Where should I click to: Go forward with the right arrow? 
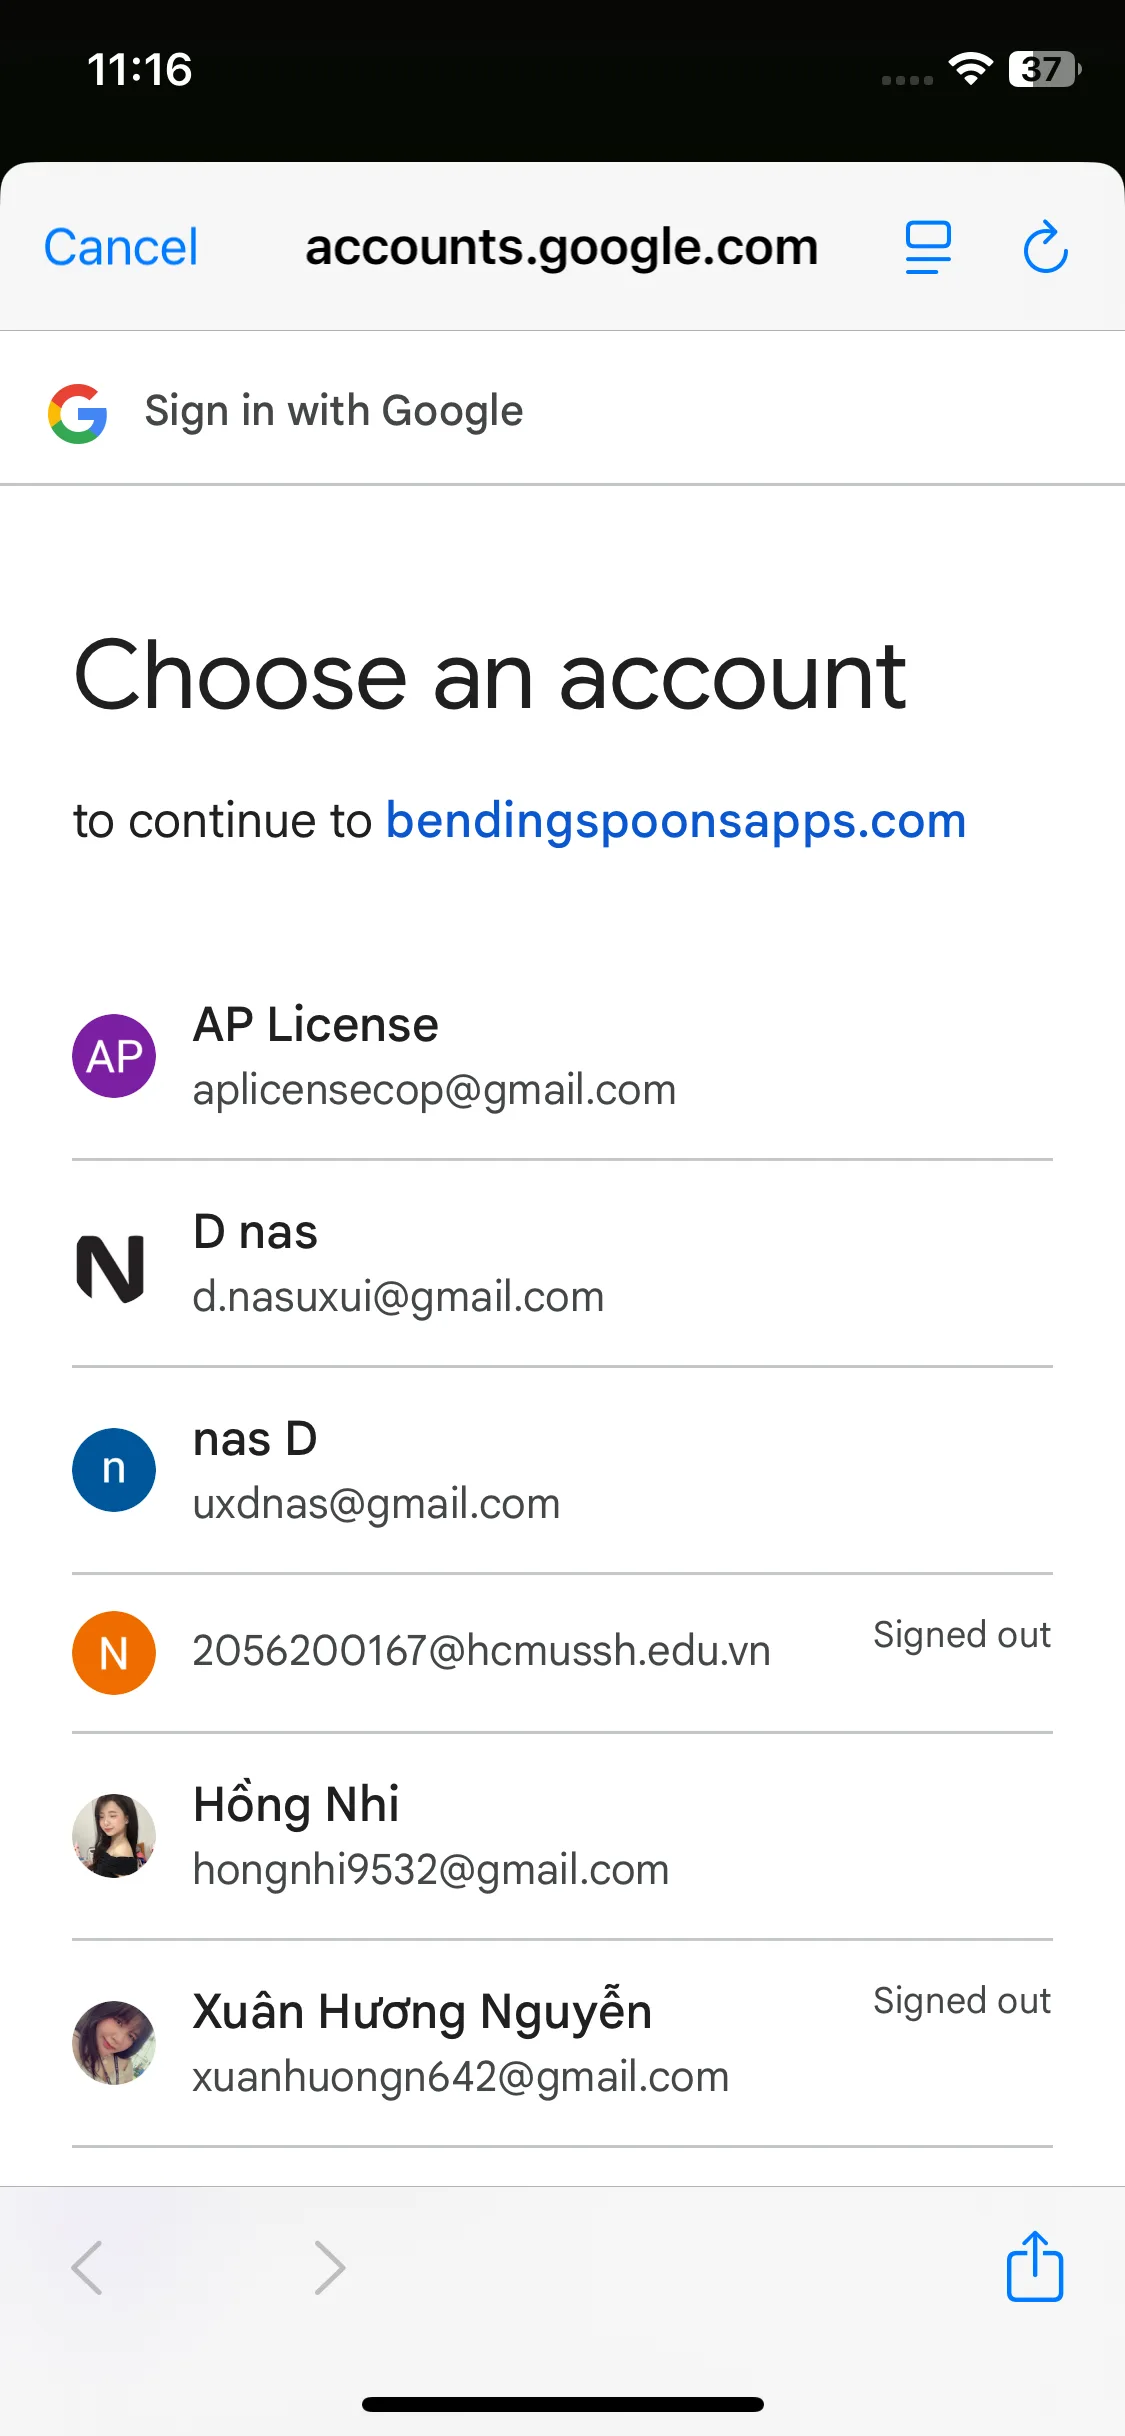pos(329,2266)
